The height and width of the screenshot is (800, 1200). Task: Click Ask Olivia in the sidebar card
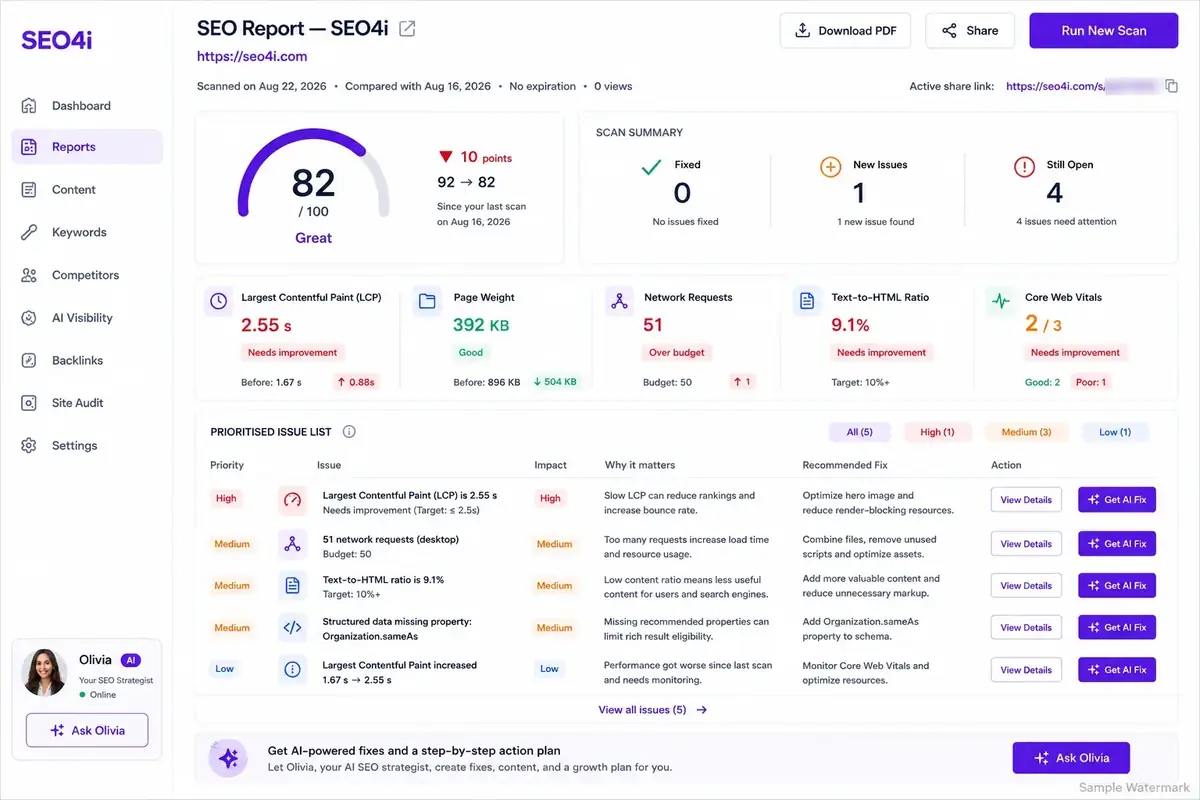point(87,730)
